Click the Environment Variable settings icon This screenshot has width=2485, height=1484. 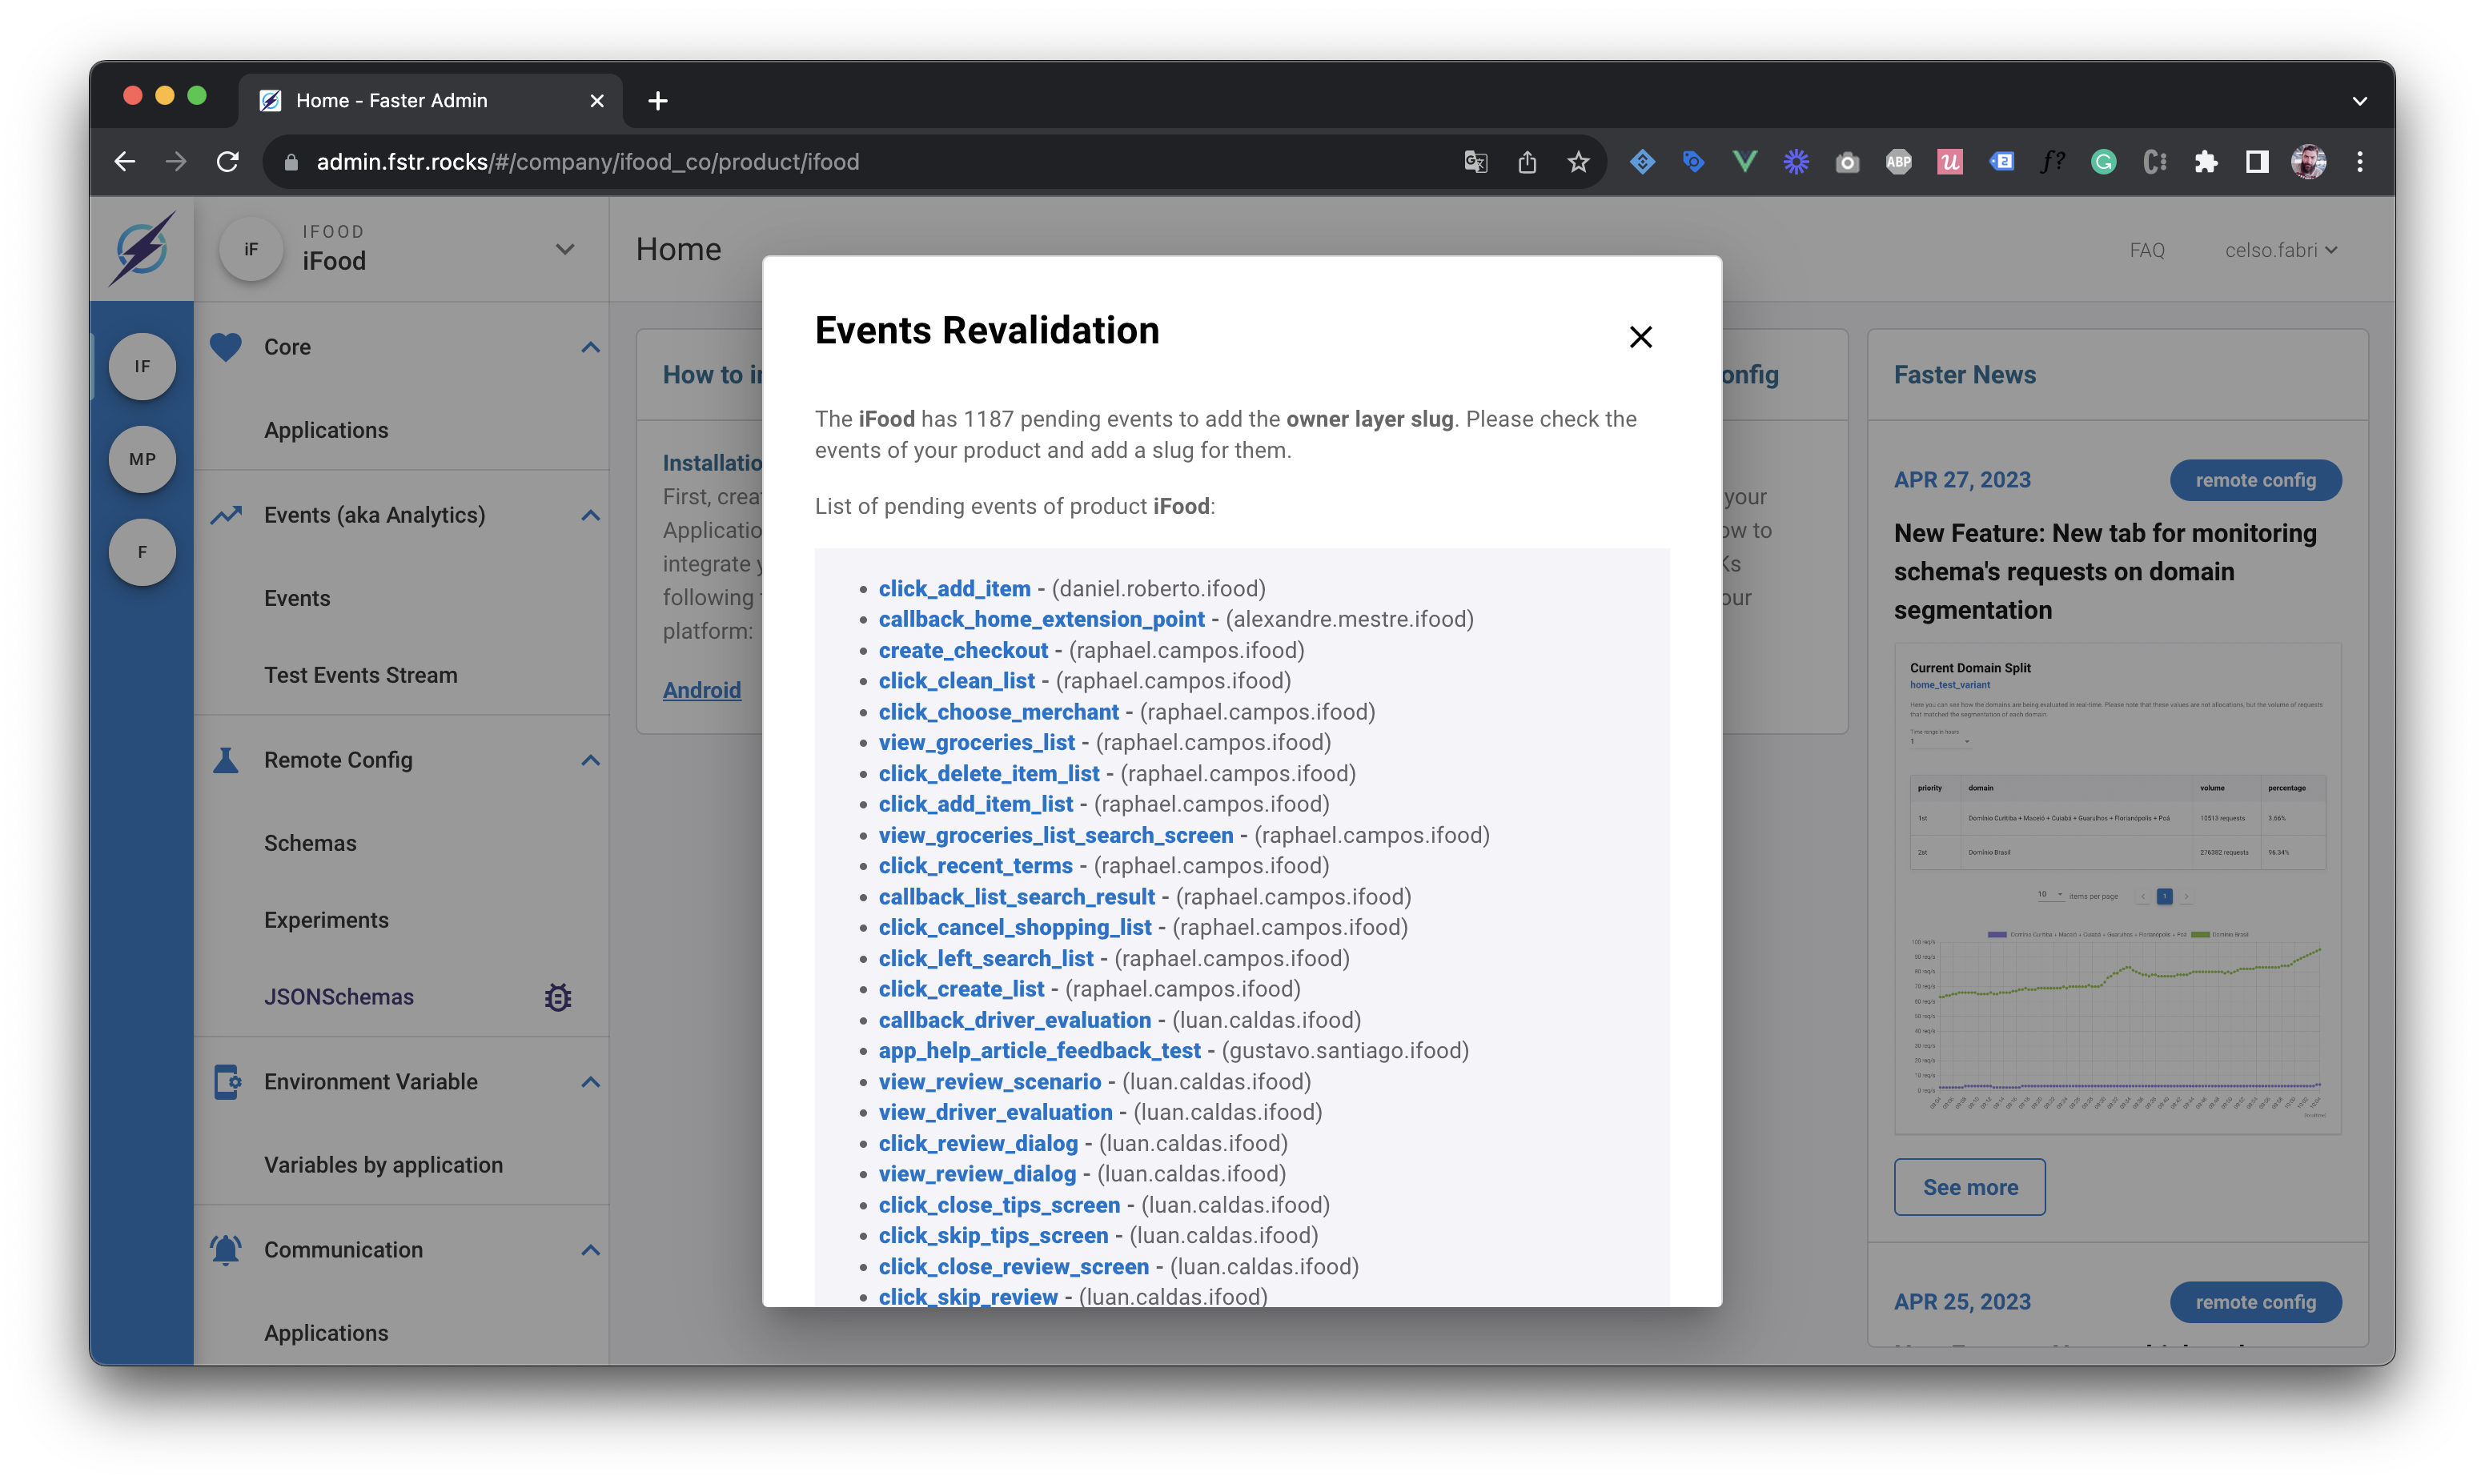click(x=227, y=1082)
